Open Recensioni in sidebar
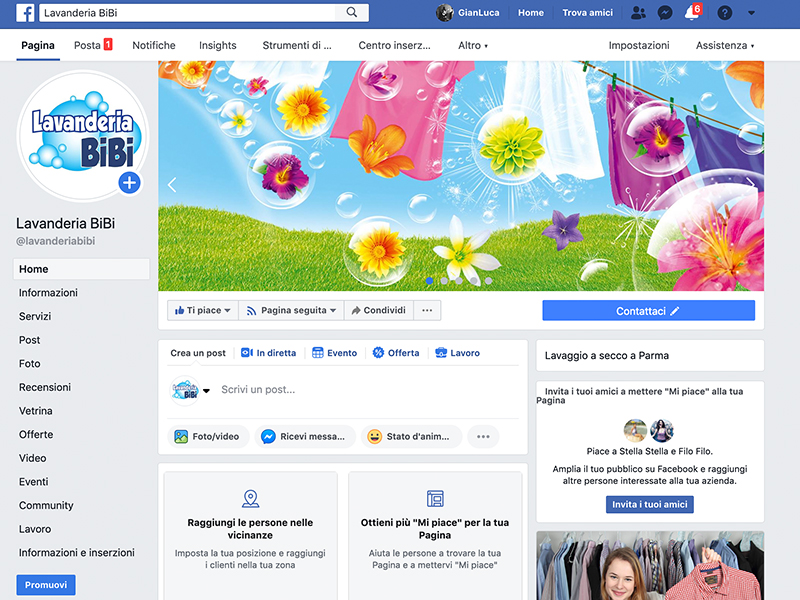This screenshot has width=800, height=600. 45,387
